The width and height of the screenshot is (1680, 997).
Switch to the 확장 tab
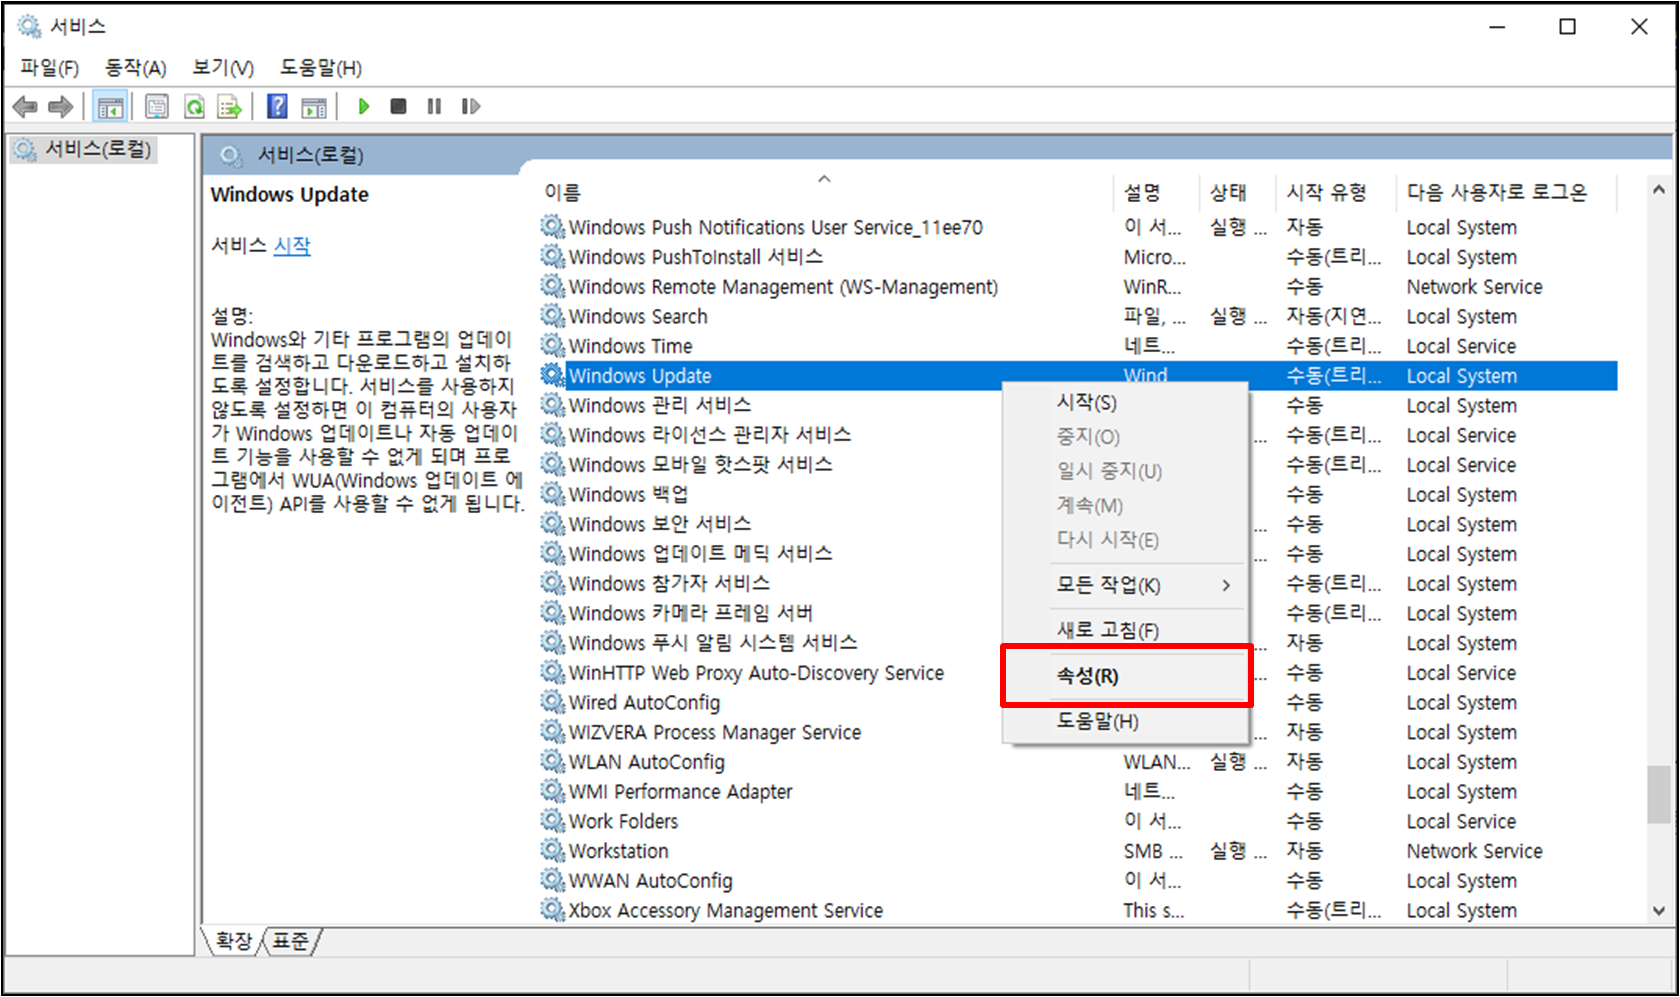click(x=234, y=941)
